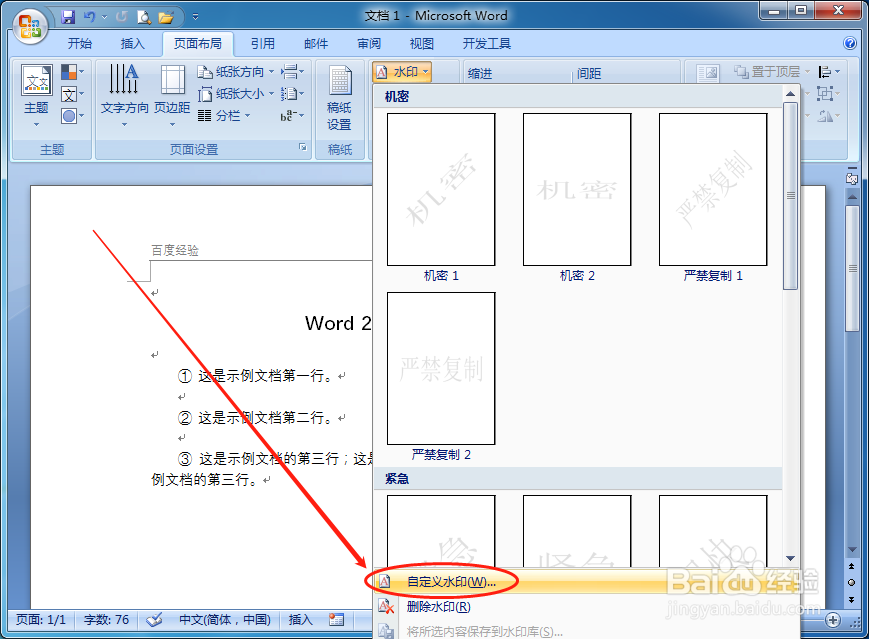Viewport: 869px width, 639px height.
Task: Open the 开发工具 tab
Action: [x=487, y=43]
